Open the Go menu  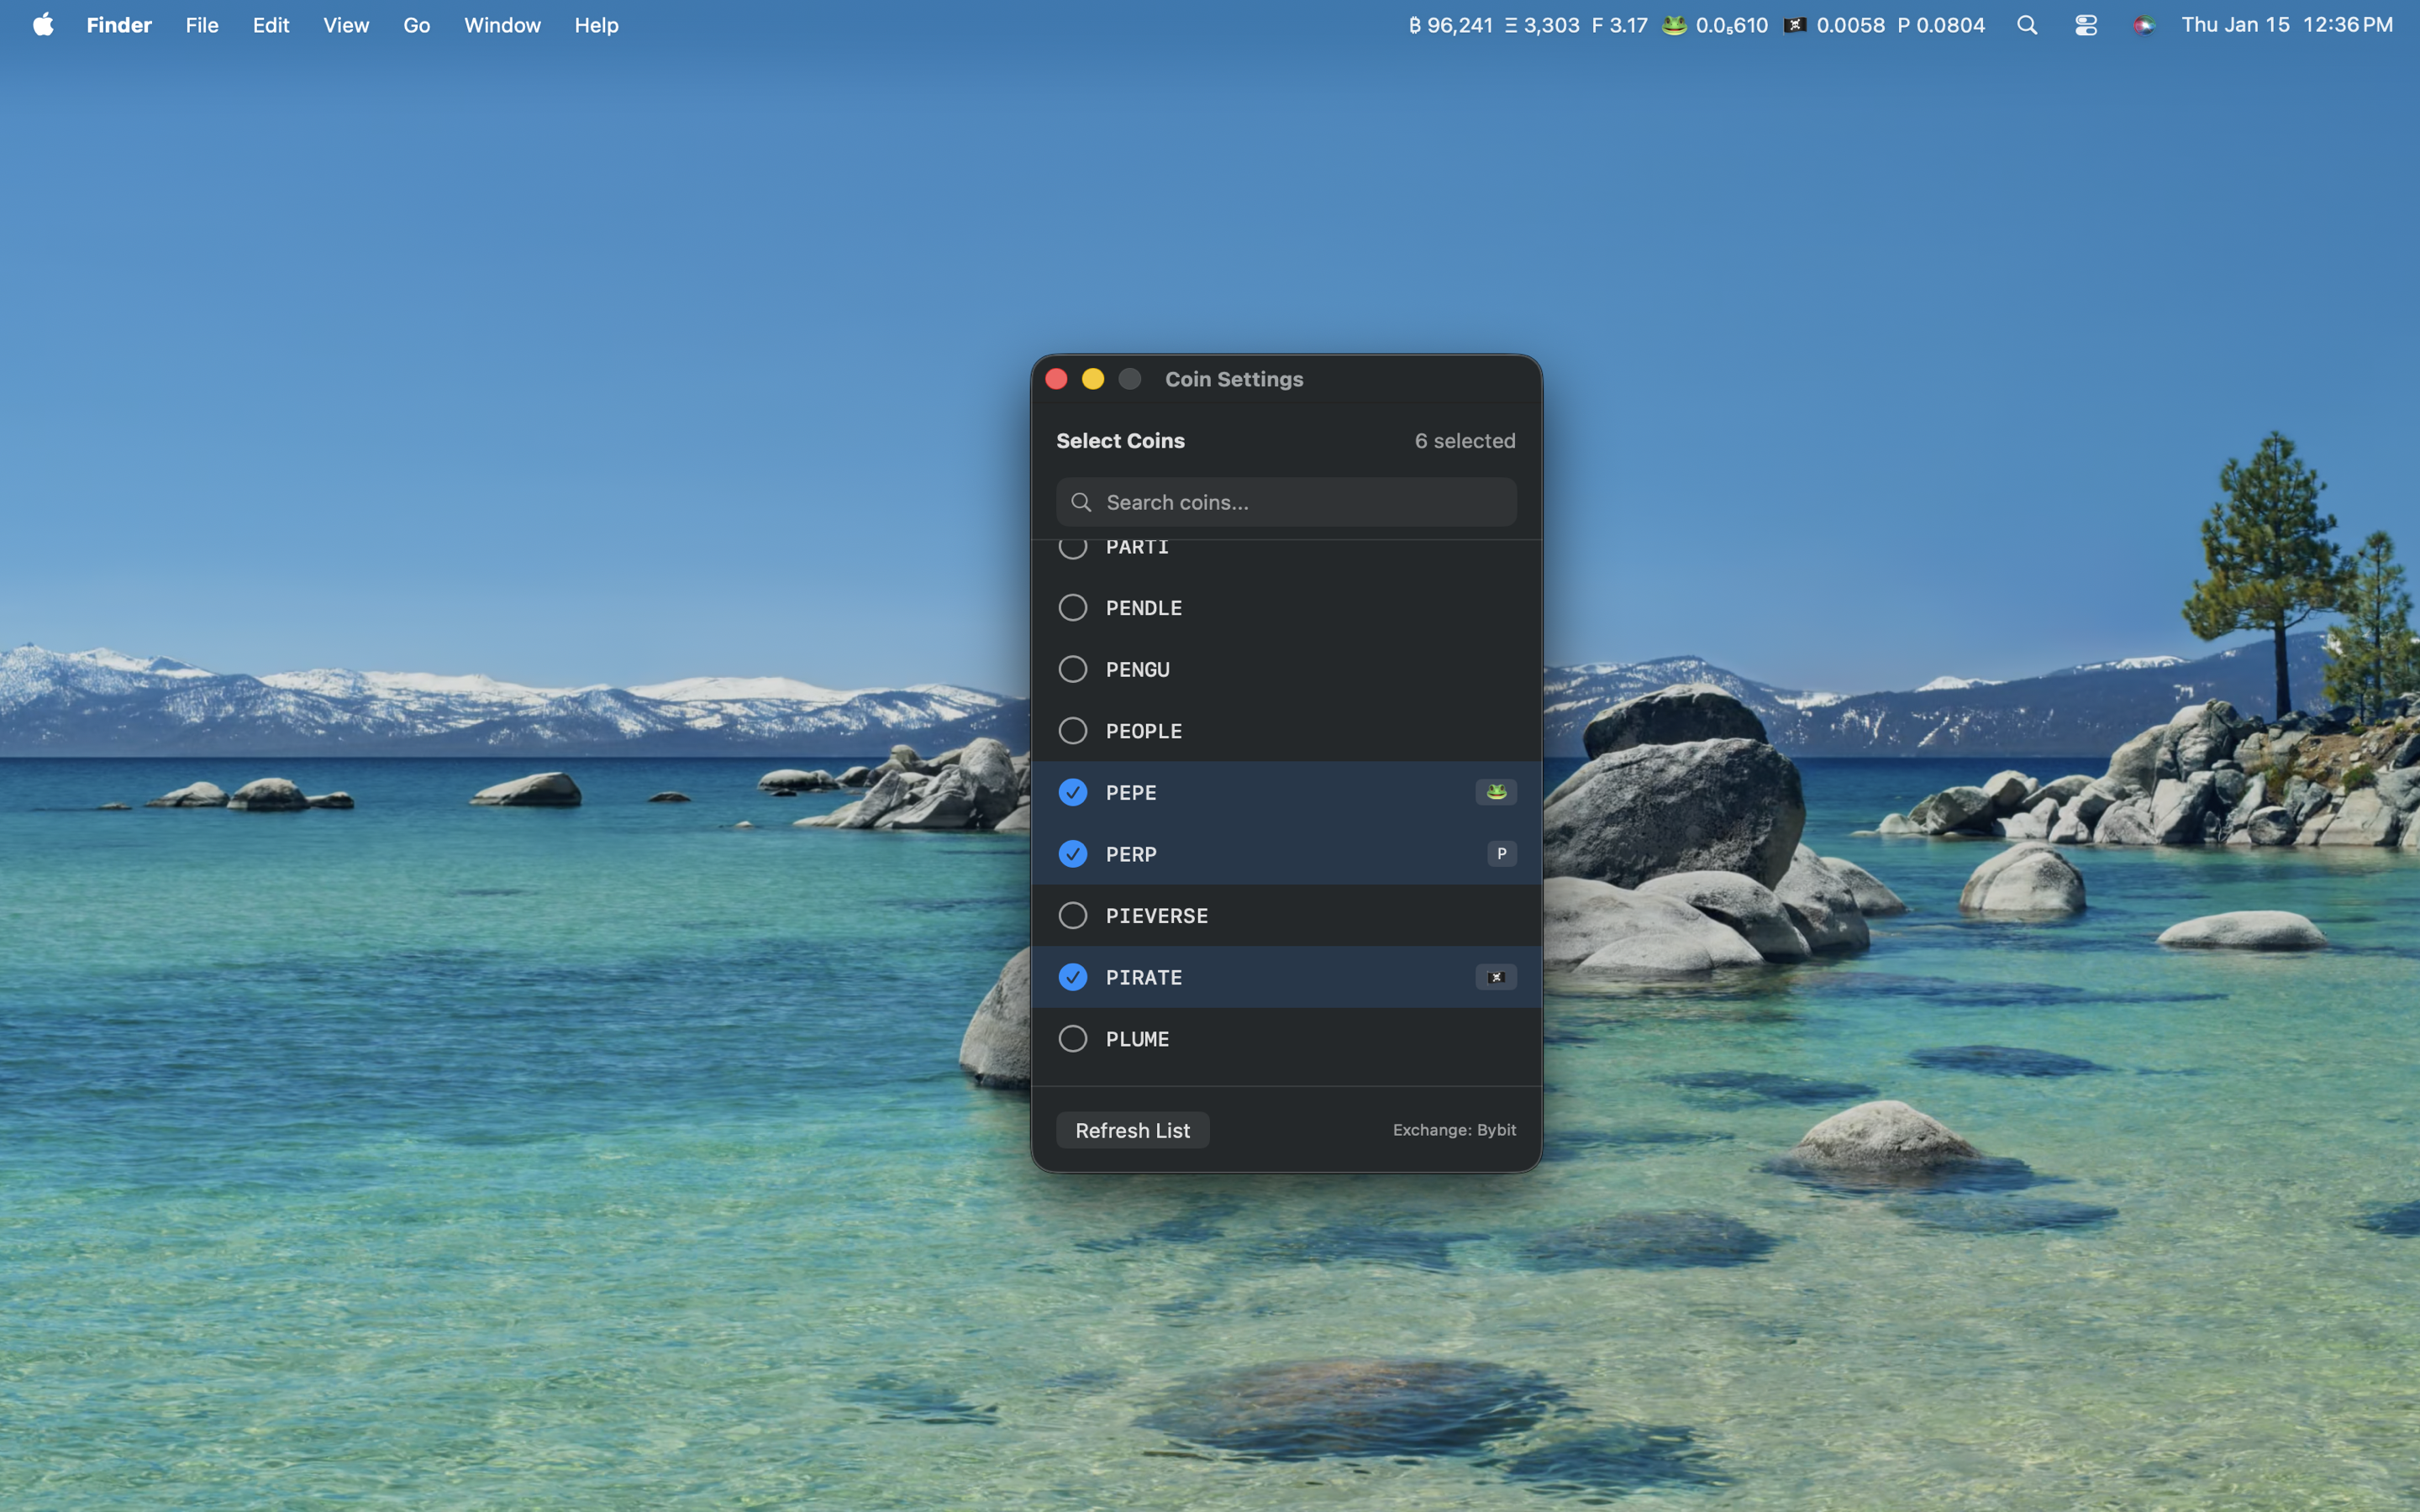(x=416, y=25)
